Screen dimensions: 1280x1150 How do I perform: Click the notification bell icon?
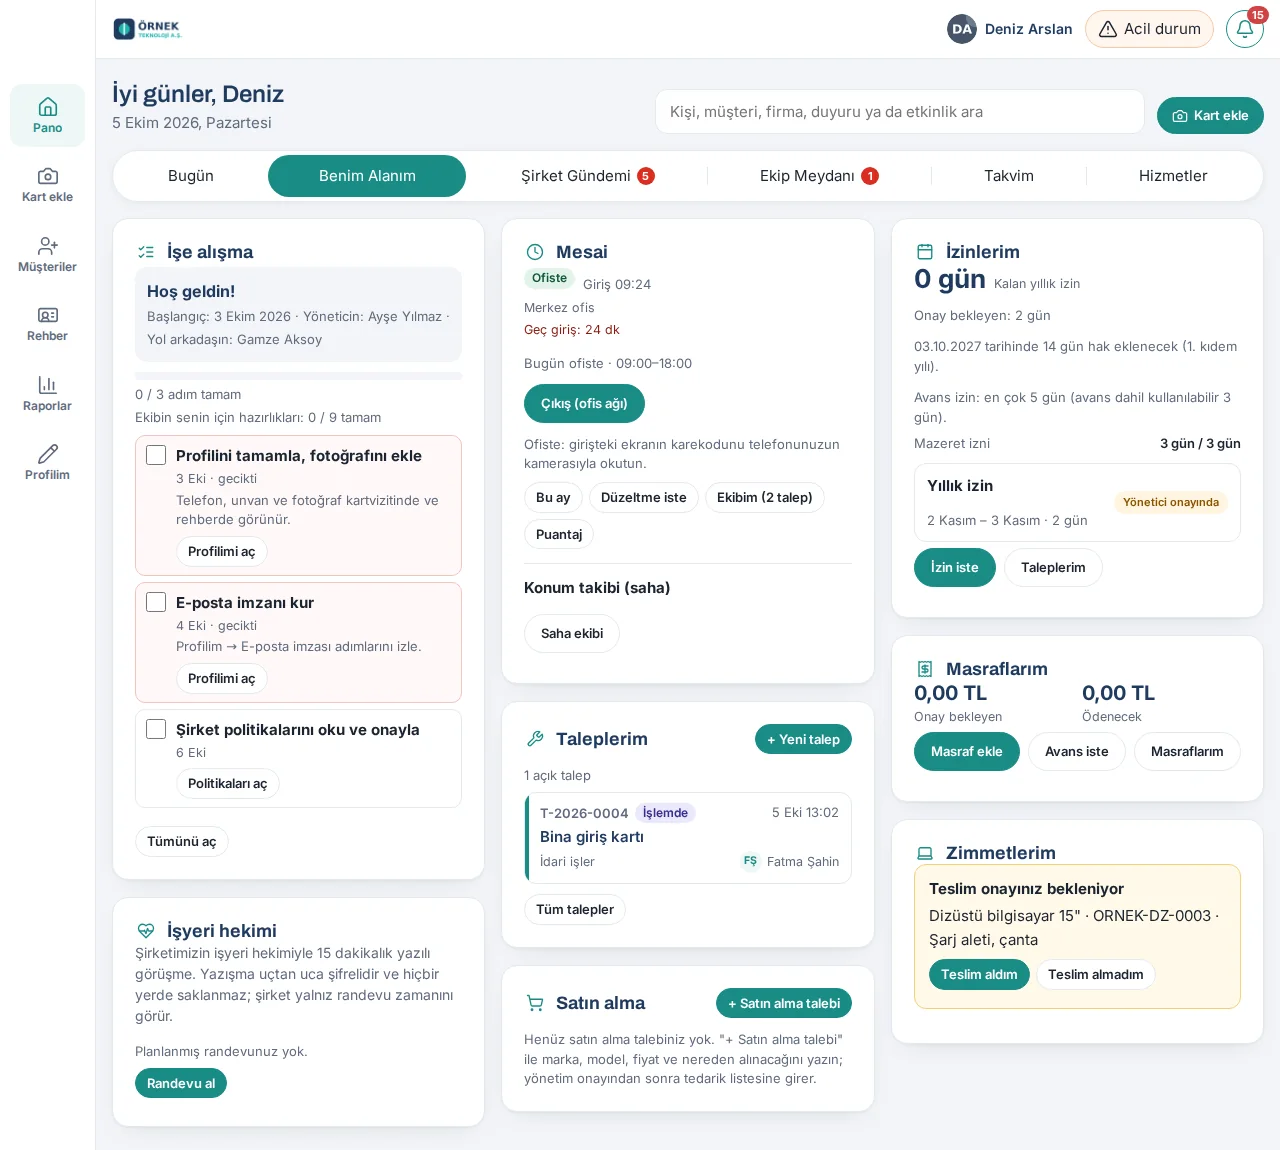1245,29
